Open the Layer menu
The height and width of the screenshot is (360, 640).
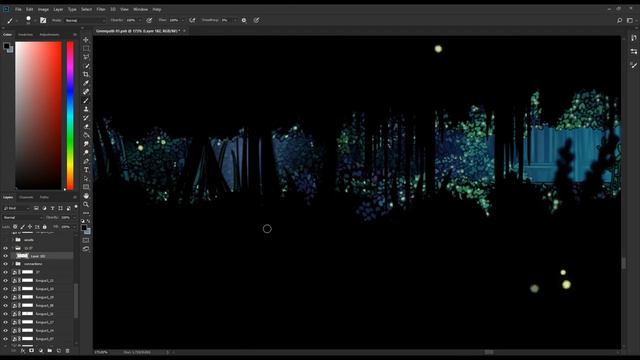pos(58,9)
